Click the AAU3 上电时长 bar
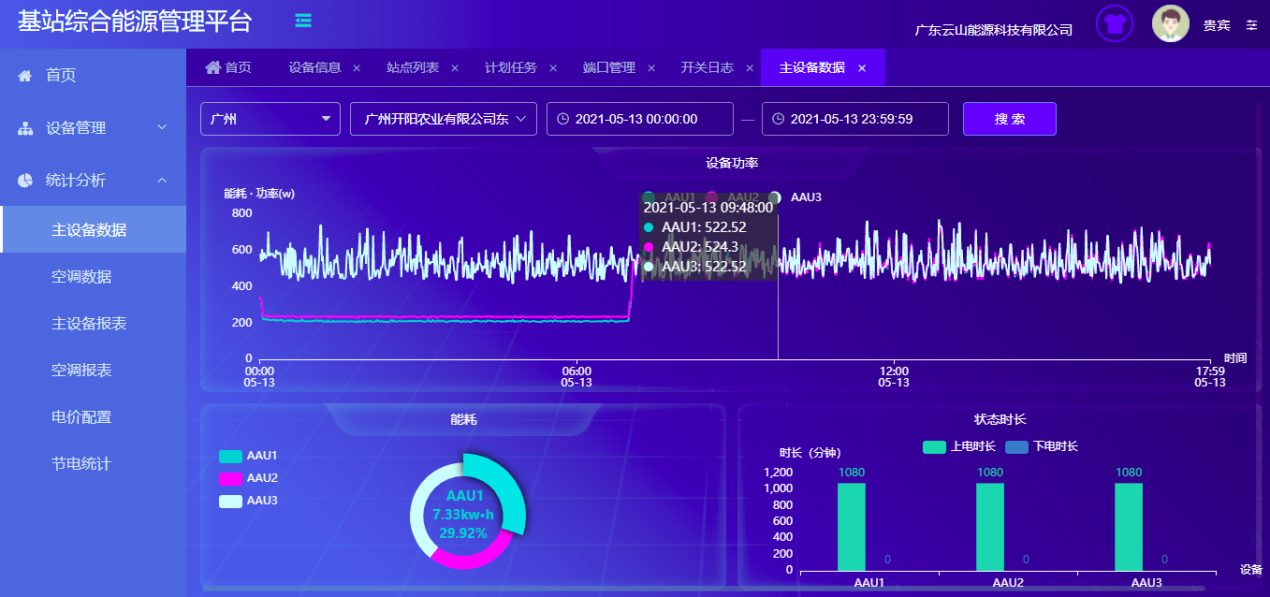1270x597 pixels. point(1129,527)
